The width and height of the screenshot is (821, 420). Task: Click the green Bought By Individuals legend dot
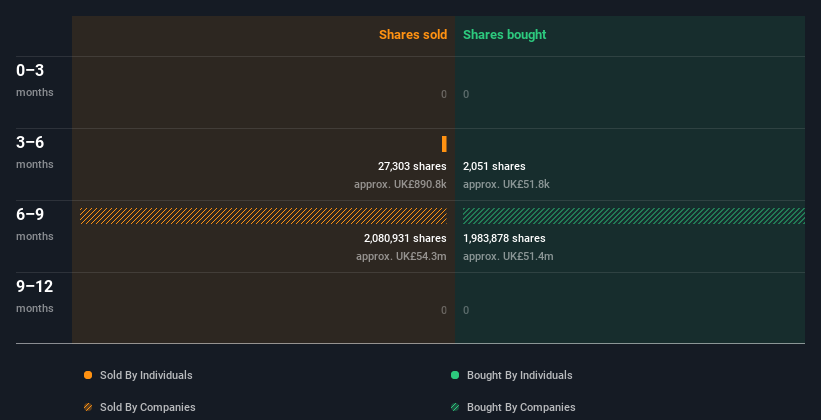click(455, 375)
